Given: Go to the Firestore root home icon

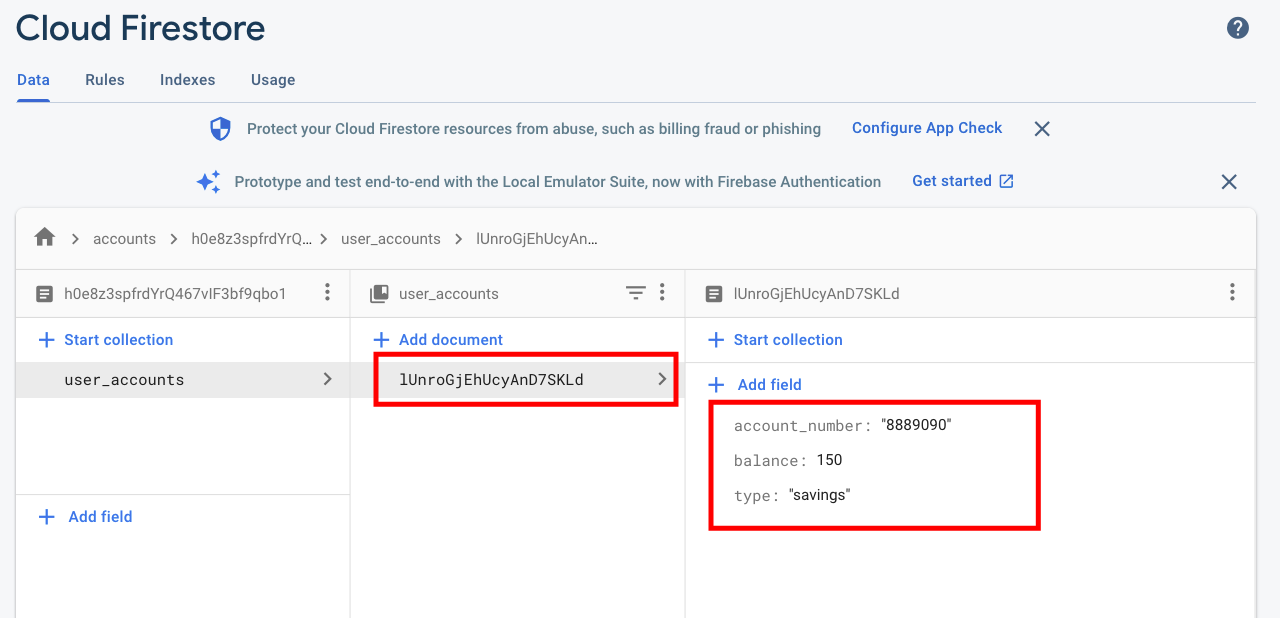Looking at the screenshot, I should (x=44, y=237).
